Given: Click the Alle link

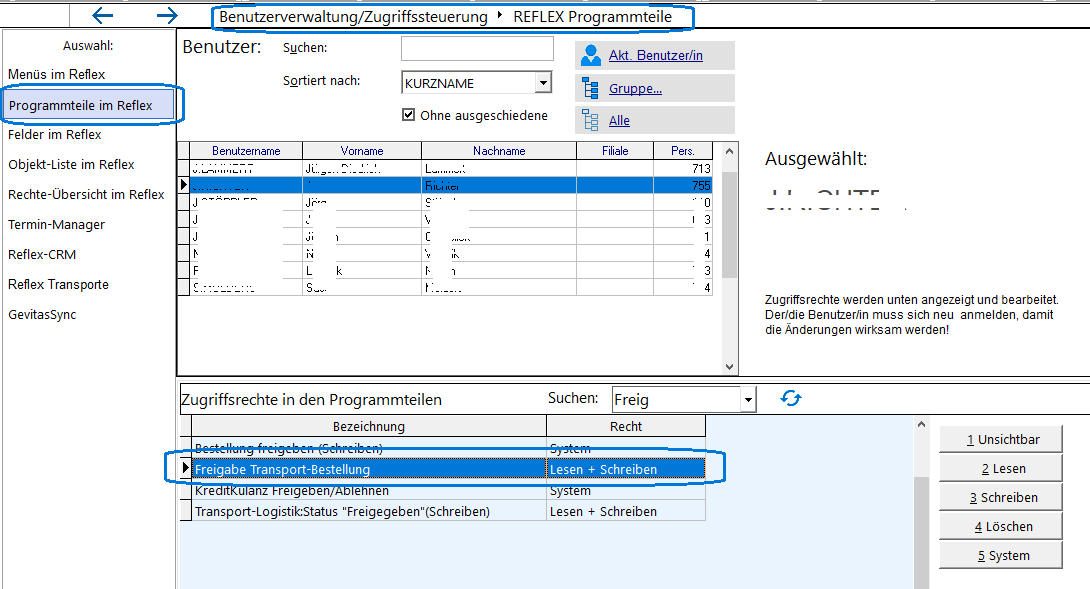Looking at the screenshot, I should point(619,120).
